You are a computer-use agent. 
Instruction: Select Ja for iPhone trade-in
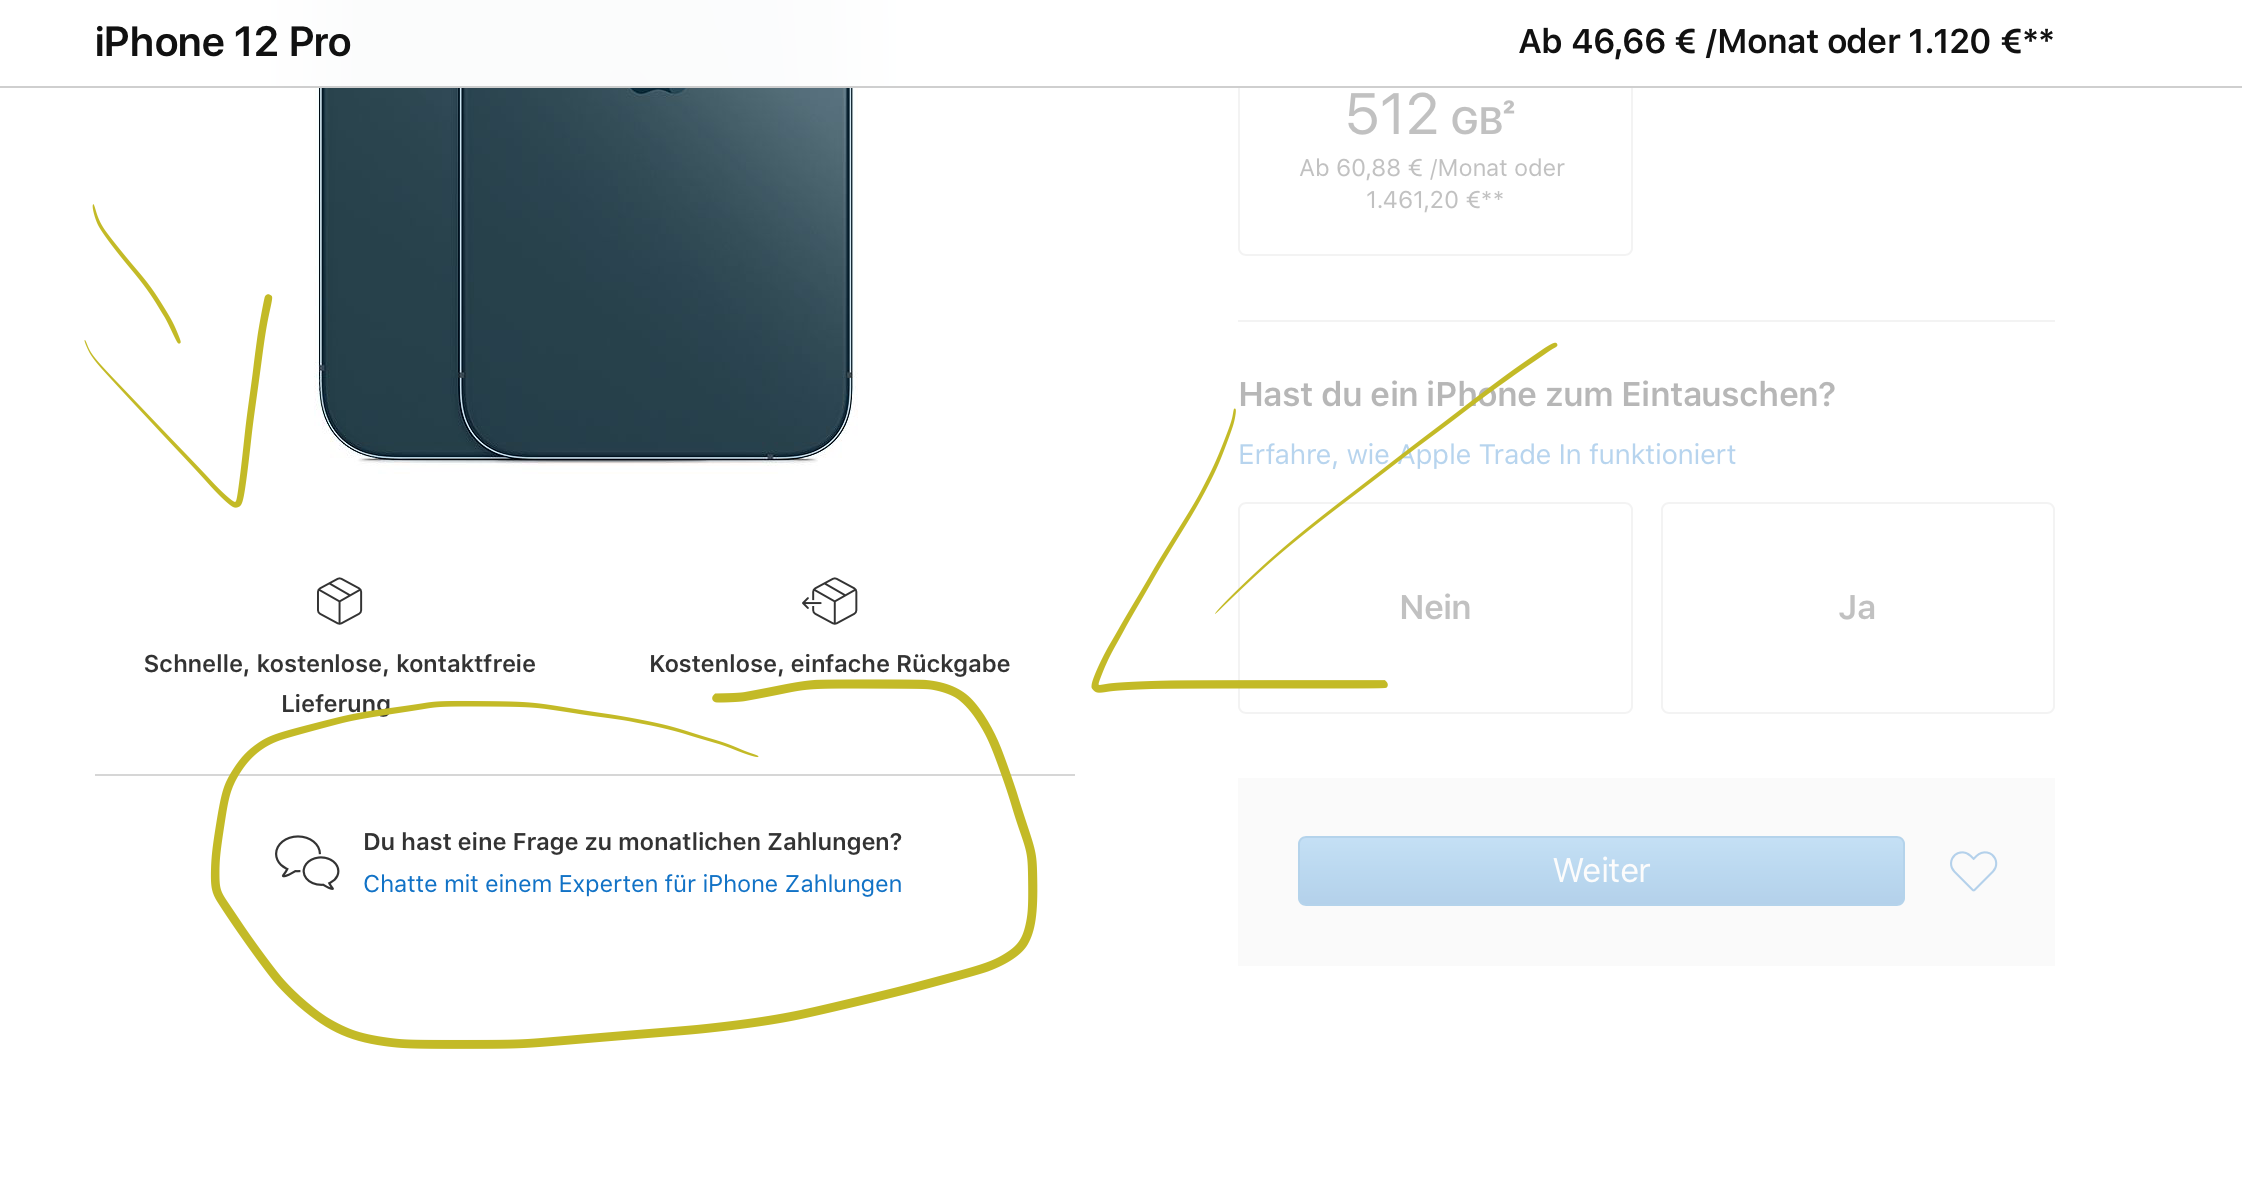pos(1857,608)
